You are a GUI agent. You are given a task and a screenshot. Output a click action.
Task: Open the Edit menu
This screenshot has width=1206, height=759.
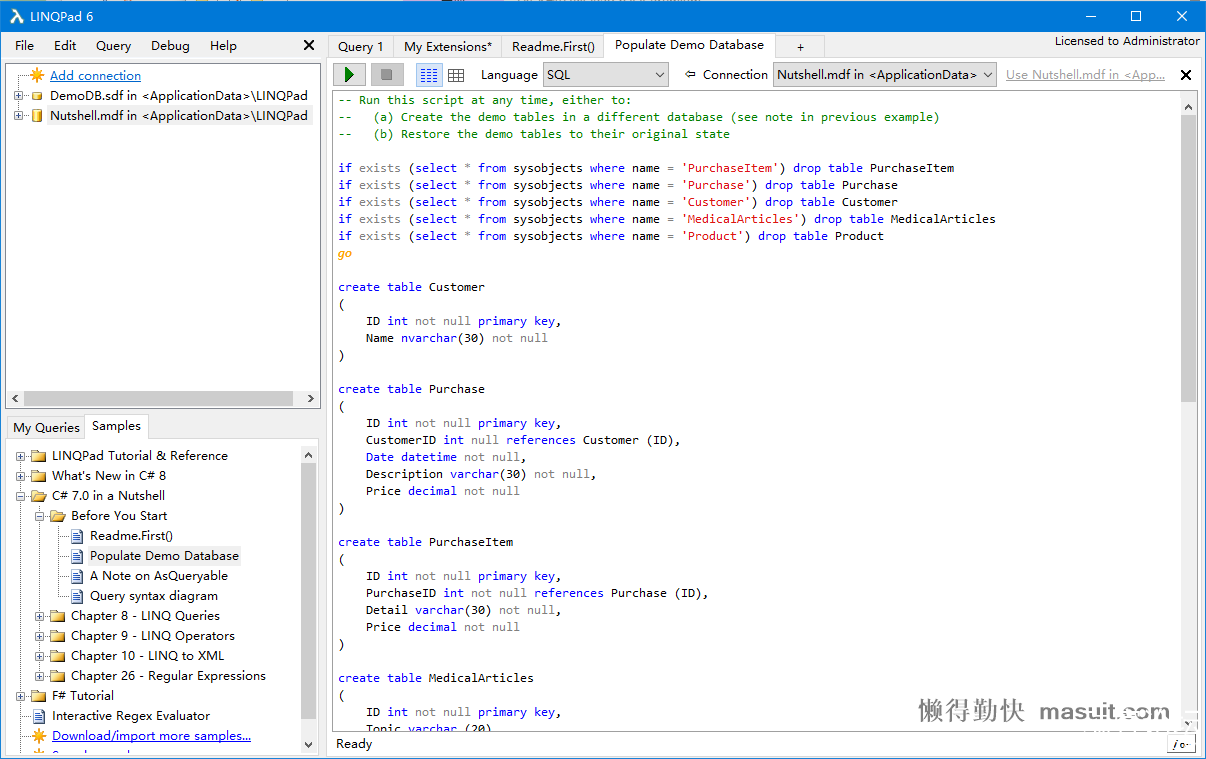(x=65, y=46)
